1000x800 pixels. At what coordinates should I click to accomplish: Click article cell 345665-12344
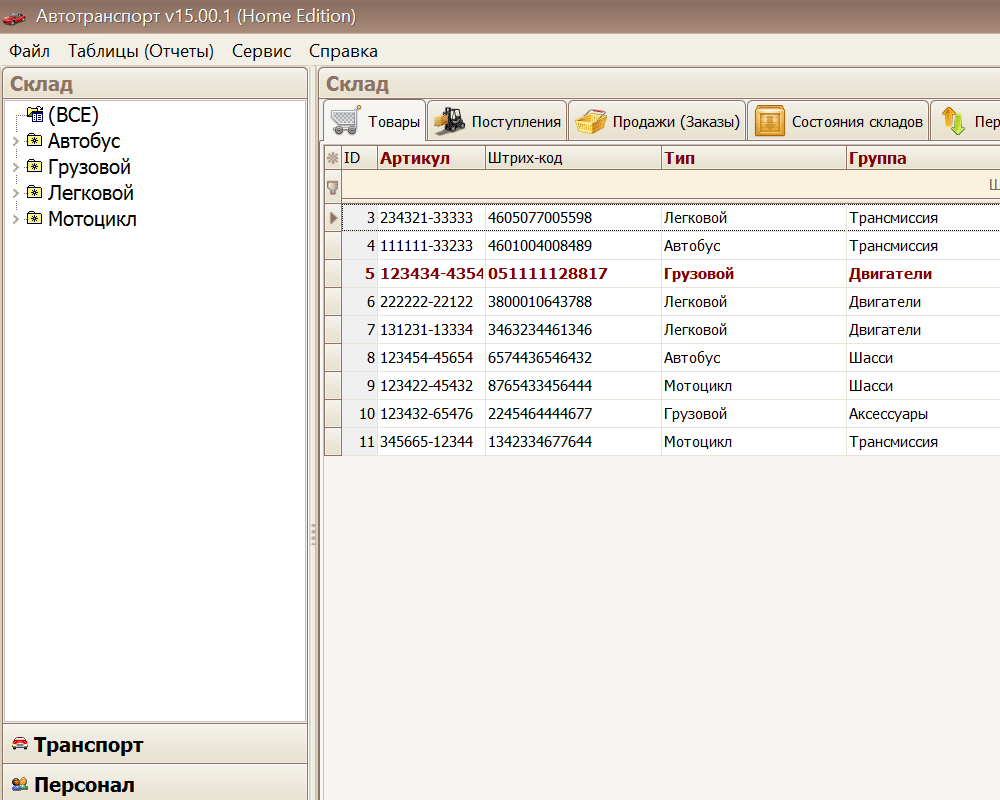click(x=431, y=442)
